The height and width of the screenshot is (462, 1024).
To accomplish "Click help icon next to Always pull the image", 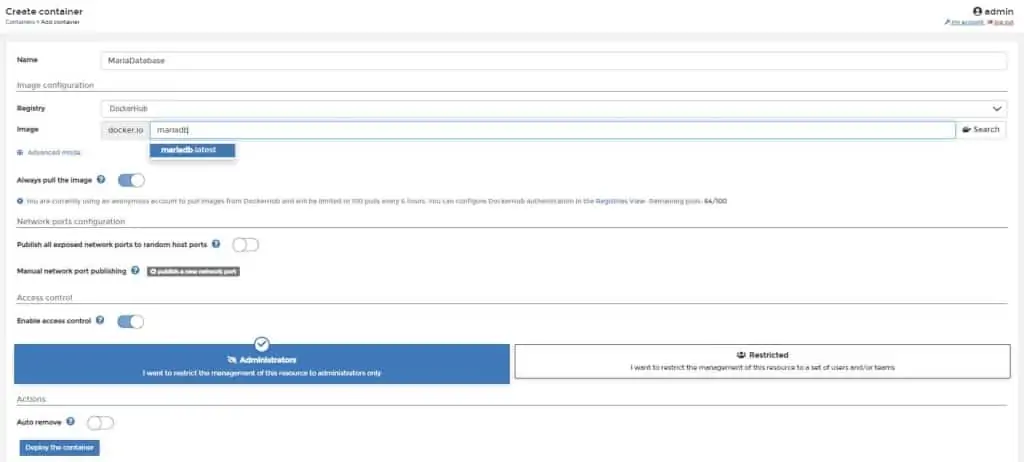I will click(x=101, y=180).
